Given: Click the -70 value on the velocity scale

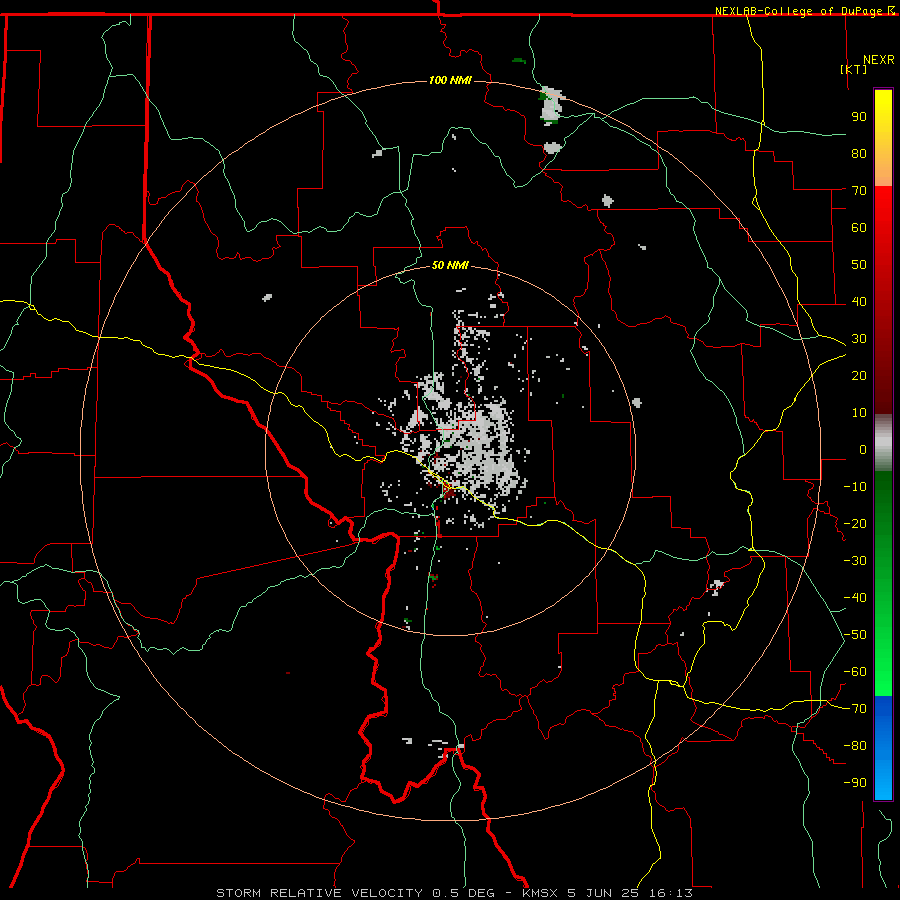Looking at the screenshot, I should click(x=855, y=709).
